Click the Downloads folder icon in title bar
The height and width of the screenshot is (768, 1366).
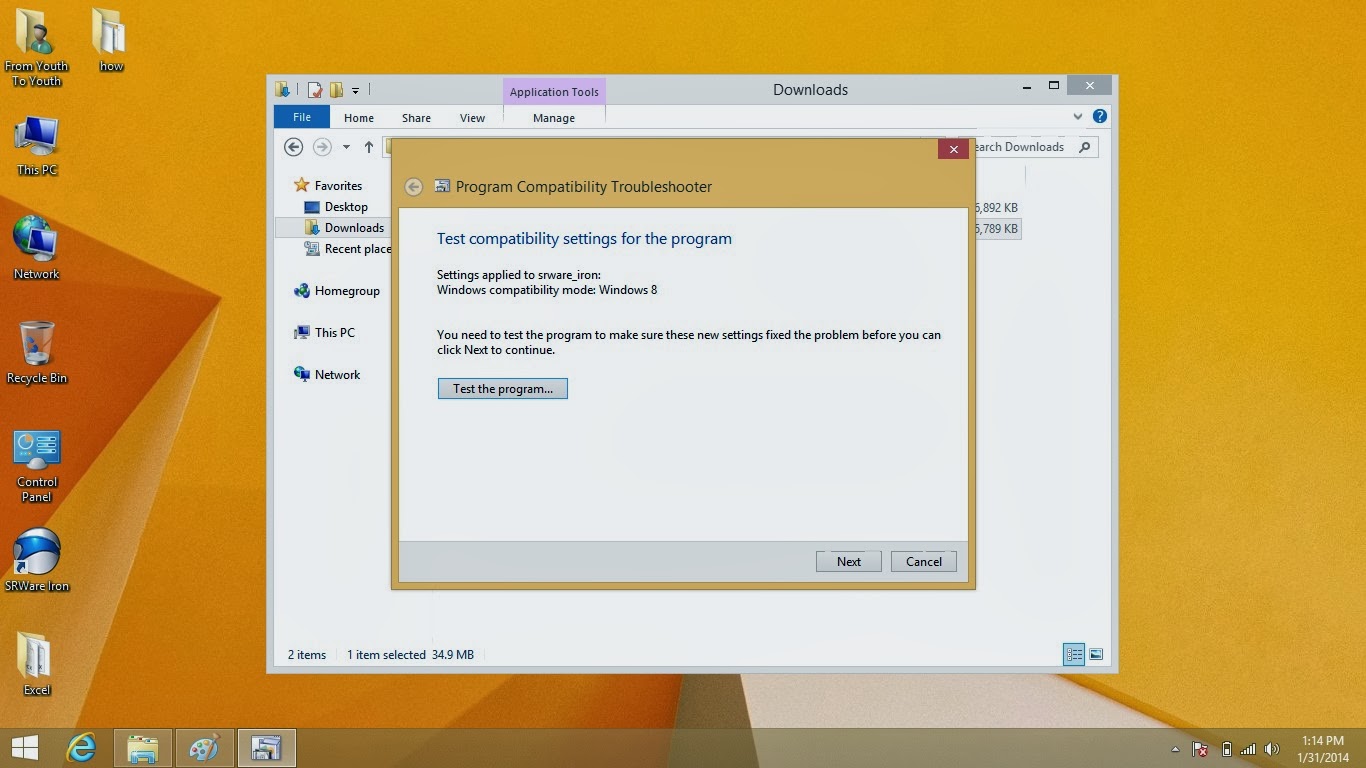pyautogui.click(x=282, y=90)
